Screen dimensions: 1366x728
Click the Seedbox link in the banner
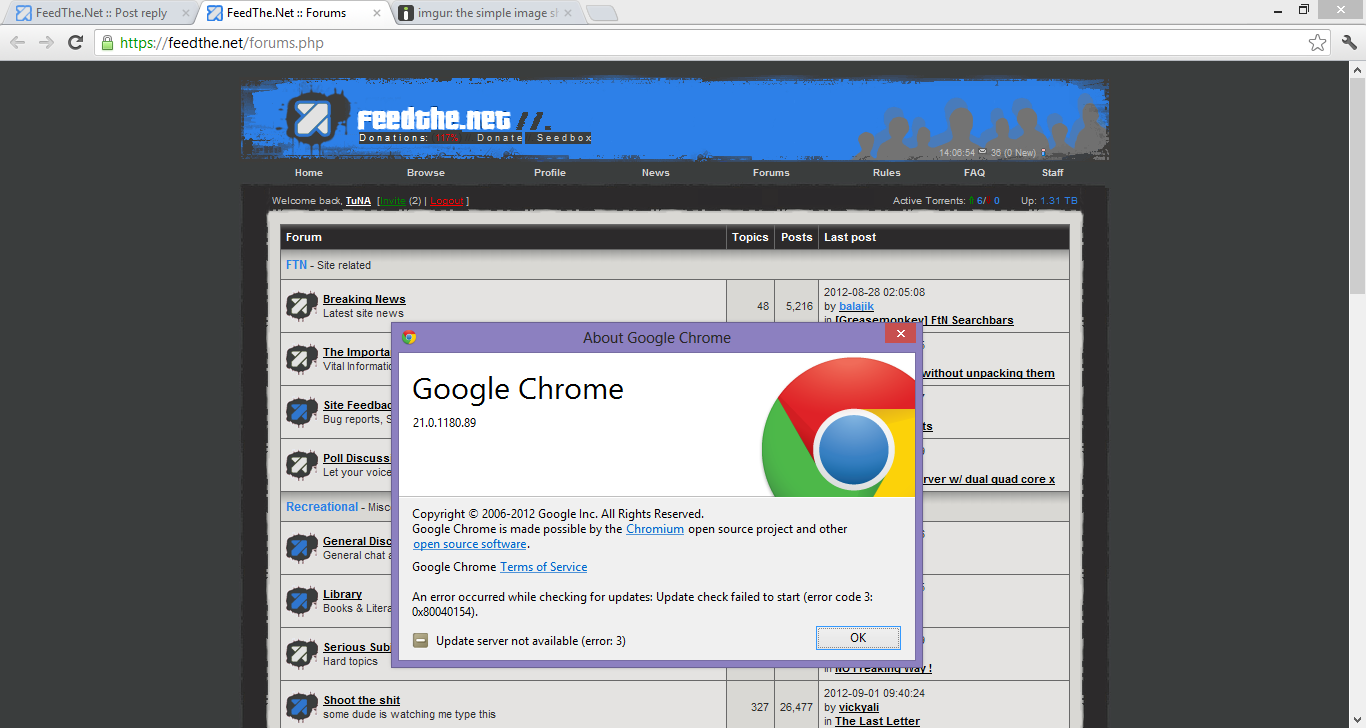click(564, 138)
